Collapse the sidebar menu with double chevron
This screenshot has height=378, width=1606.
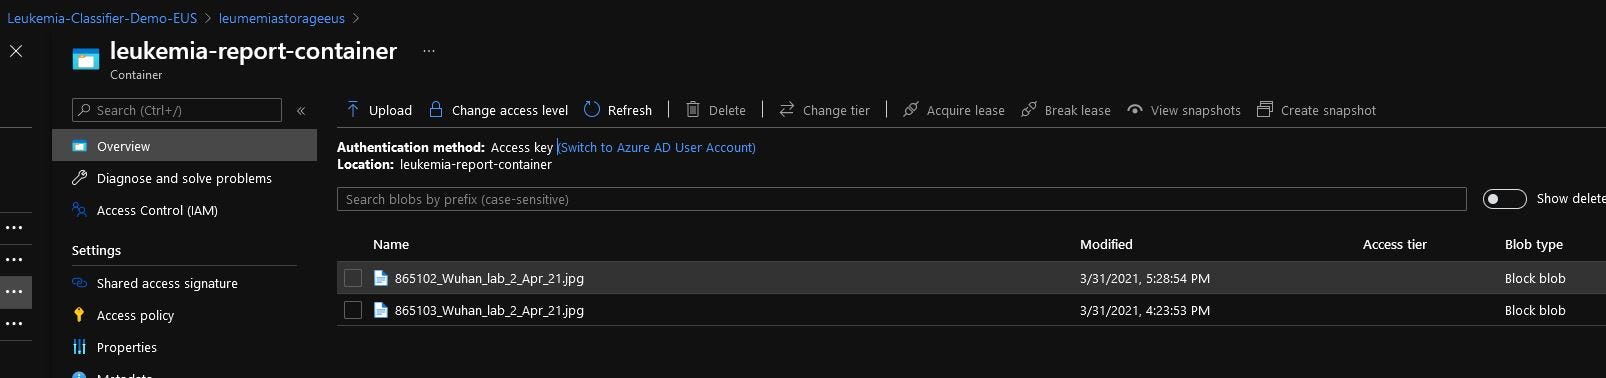[x=301, y=111]
